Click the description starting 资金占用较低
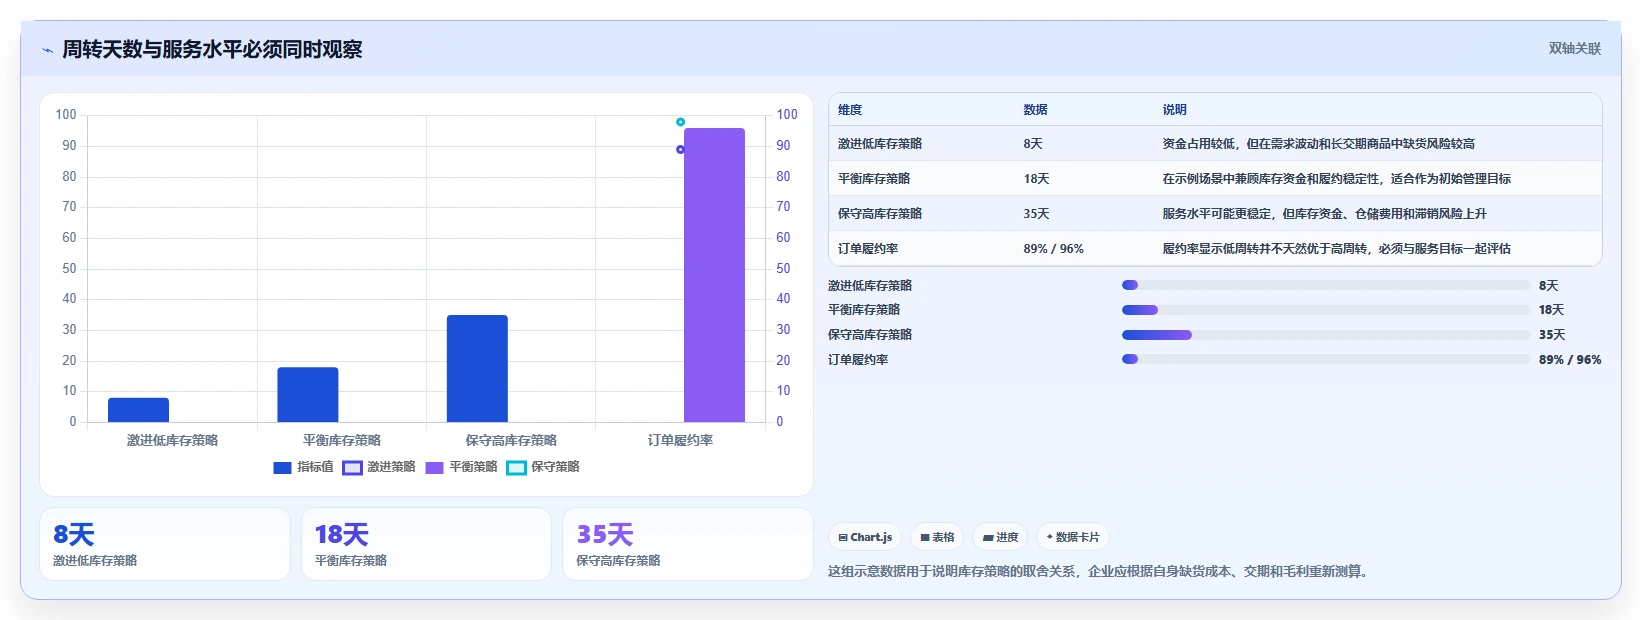 (x=1318, y=144)
